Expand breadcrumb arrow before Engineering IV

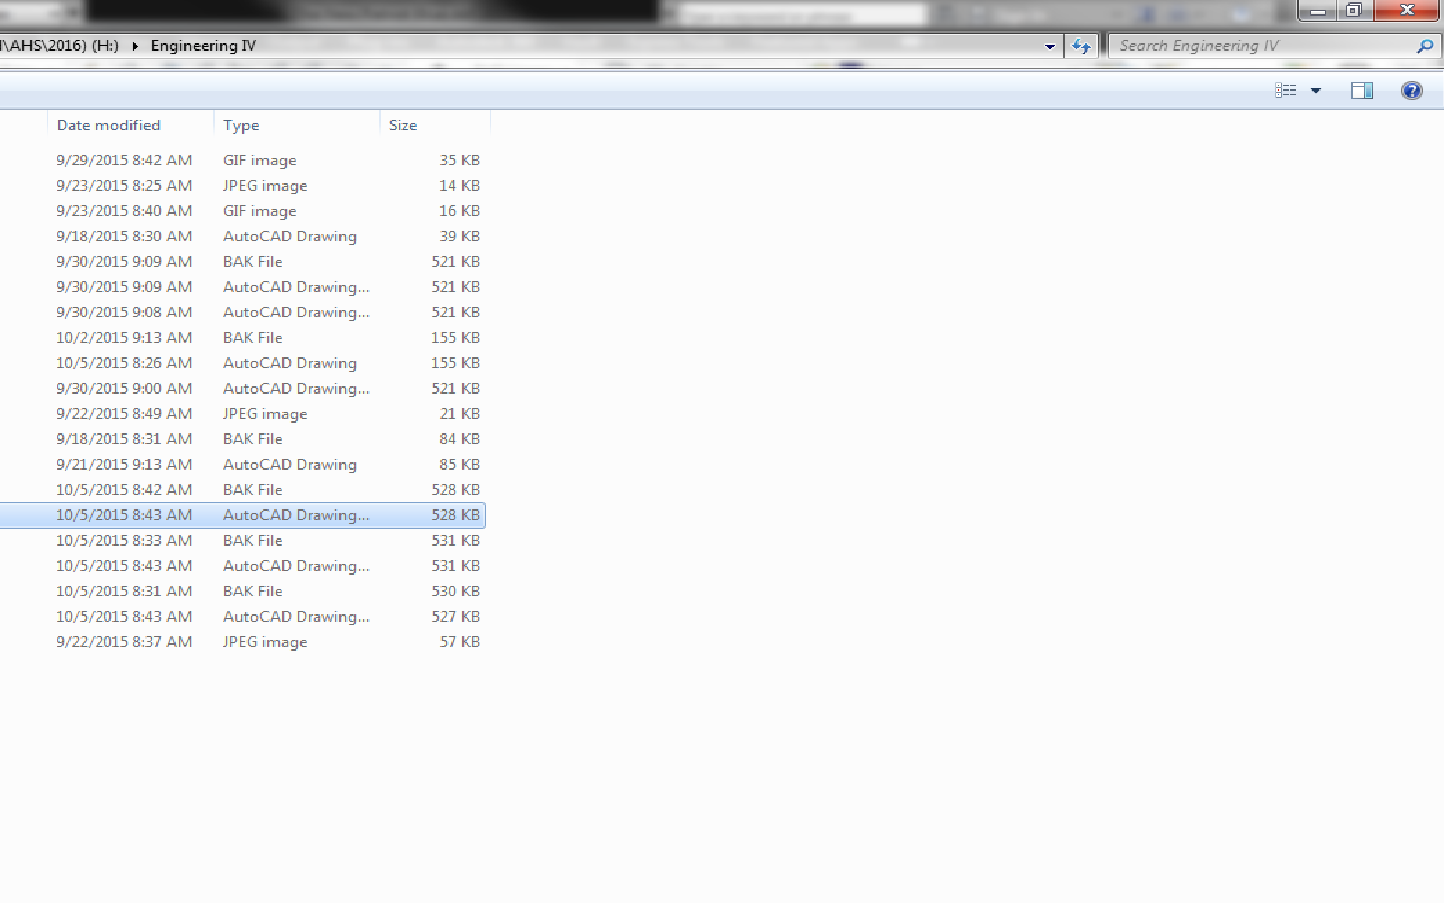click(x=135, y=46)
